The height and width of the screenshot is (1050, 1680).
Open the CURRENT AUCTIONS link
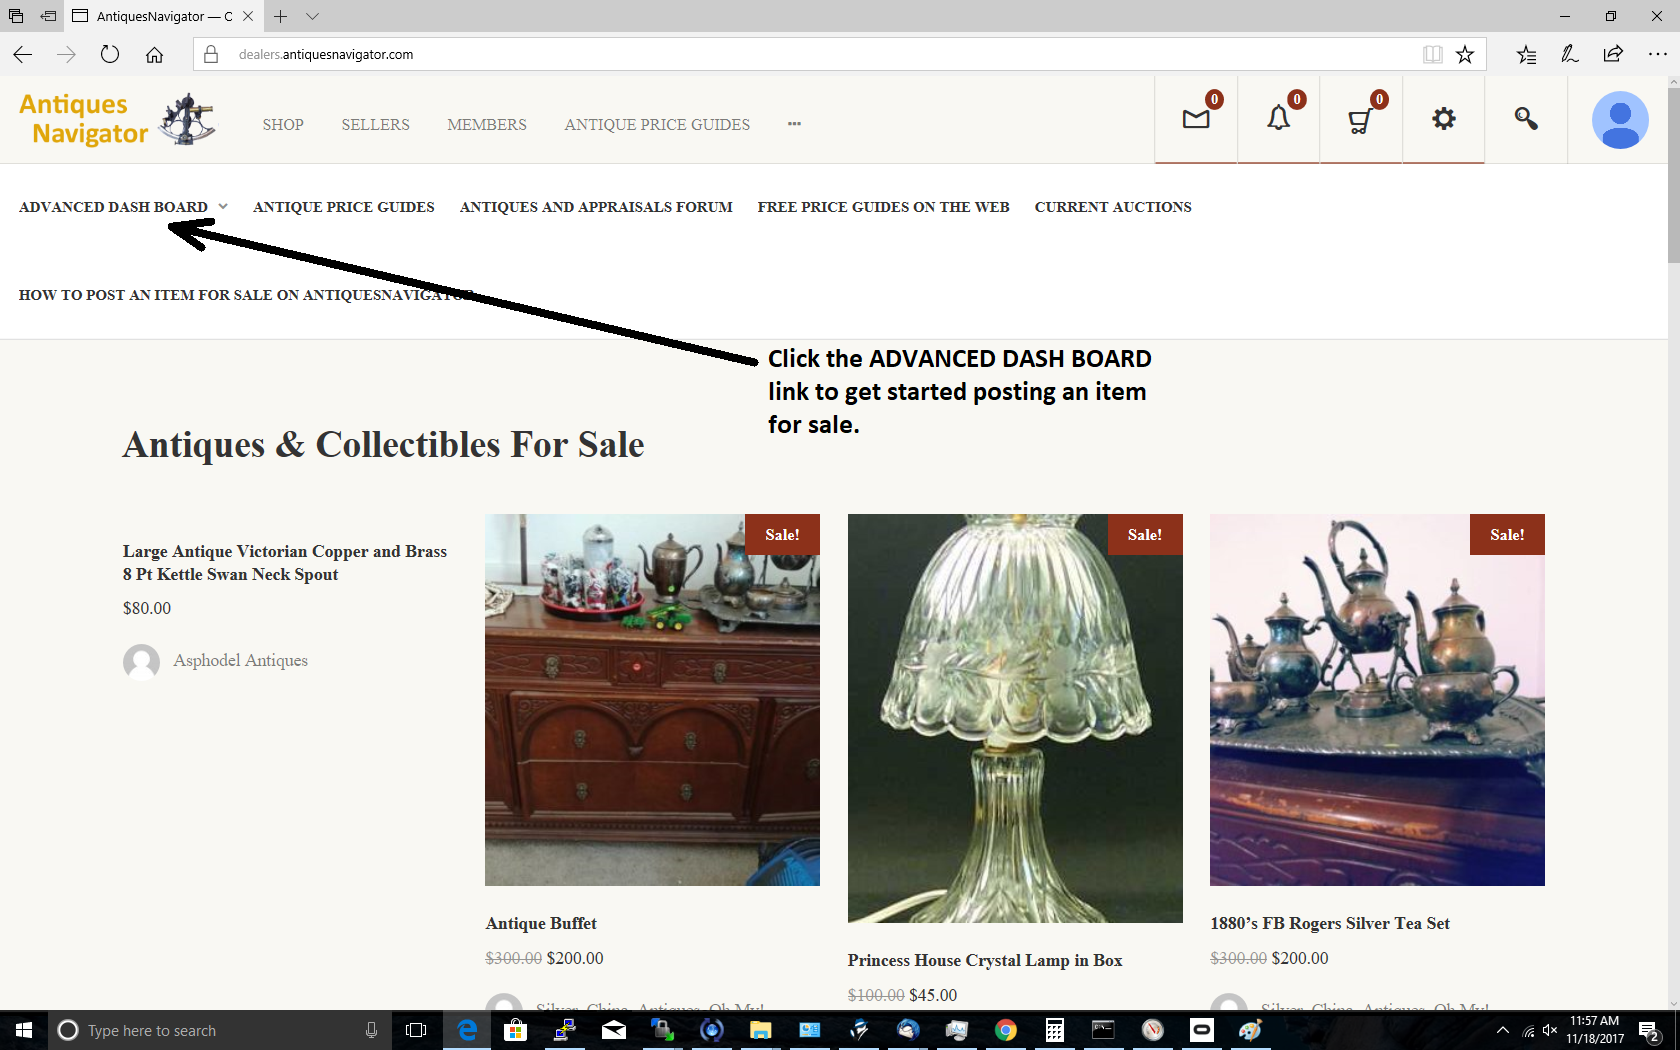(x=1113, y=207)
